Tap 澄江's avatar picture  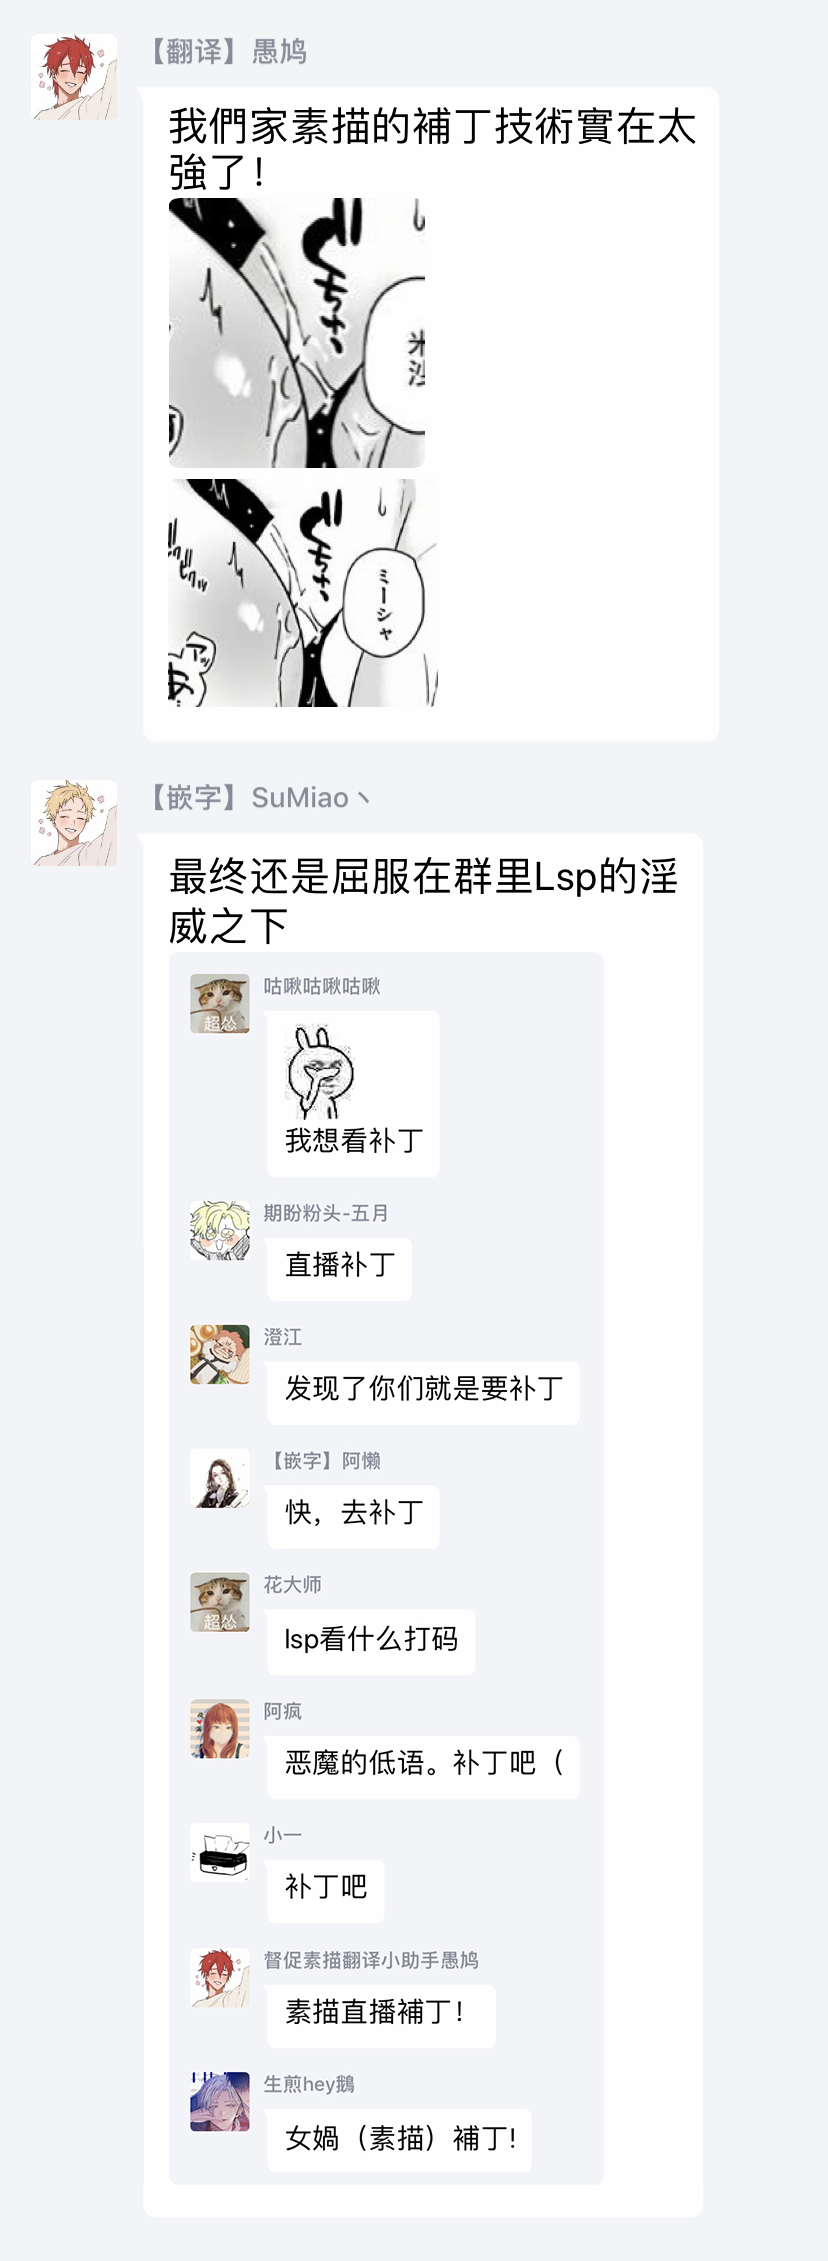coord(220,1355)
